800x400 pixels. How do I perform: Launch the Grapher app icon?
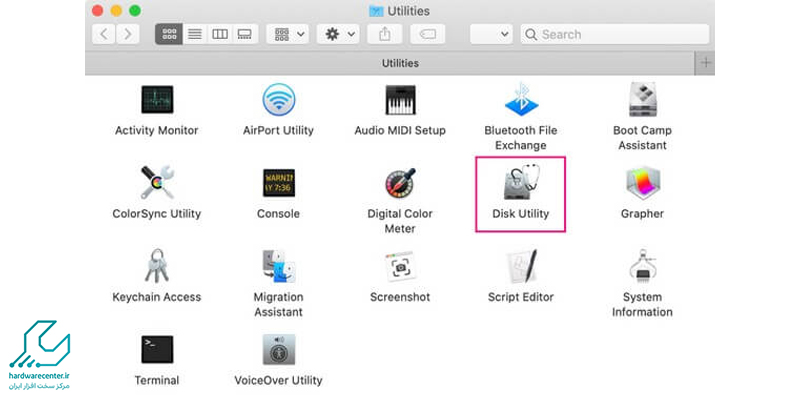pos(642,183)
